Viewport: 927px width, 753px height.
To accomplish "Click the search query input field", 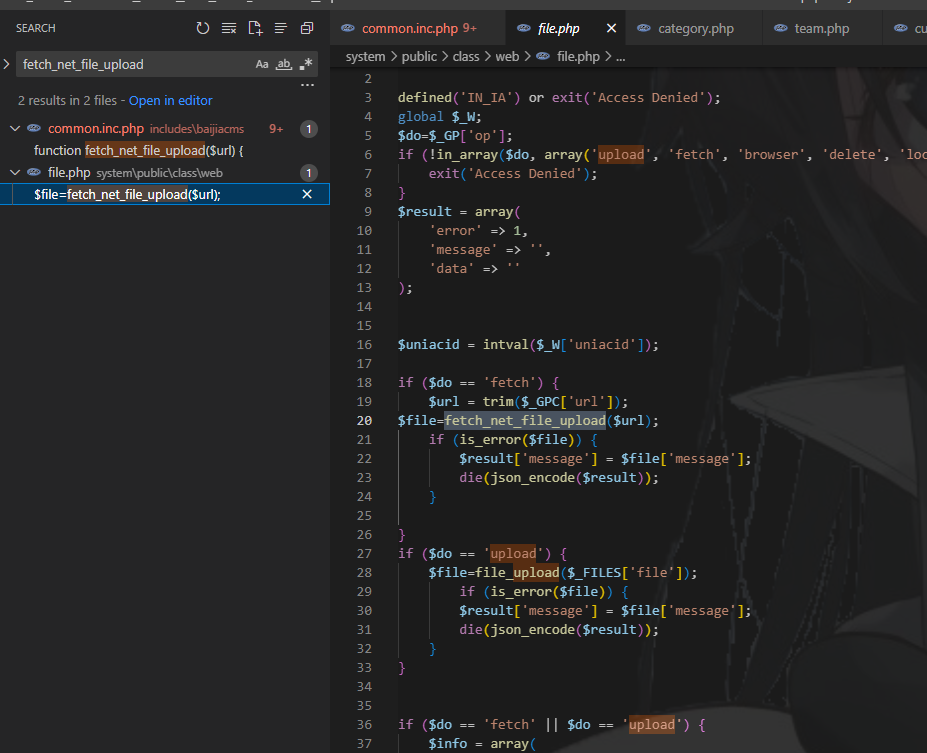I will tap(130, 64).
